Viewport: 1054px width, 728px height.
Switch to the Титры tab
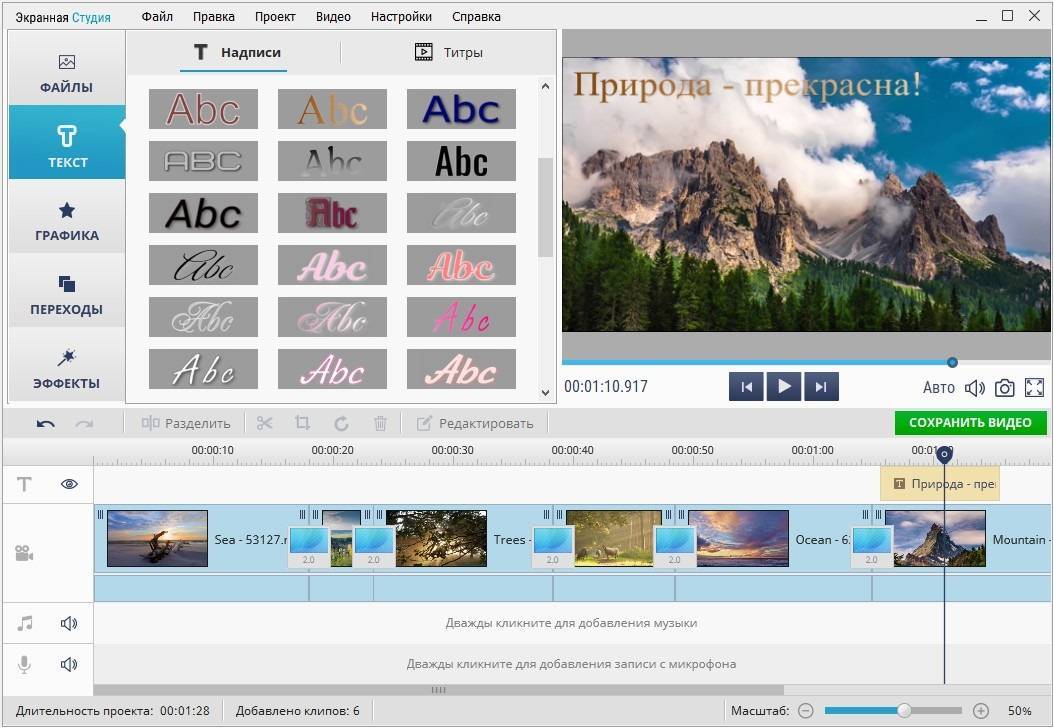(449, 52)
